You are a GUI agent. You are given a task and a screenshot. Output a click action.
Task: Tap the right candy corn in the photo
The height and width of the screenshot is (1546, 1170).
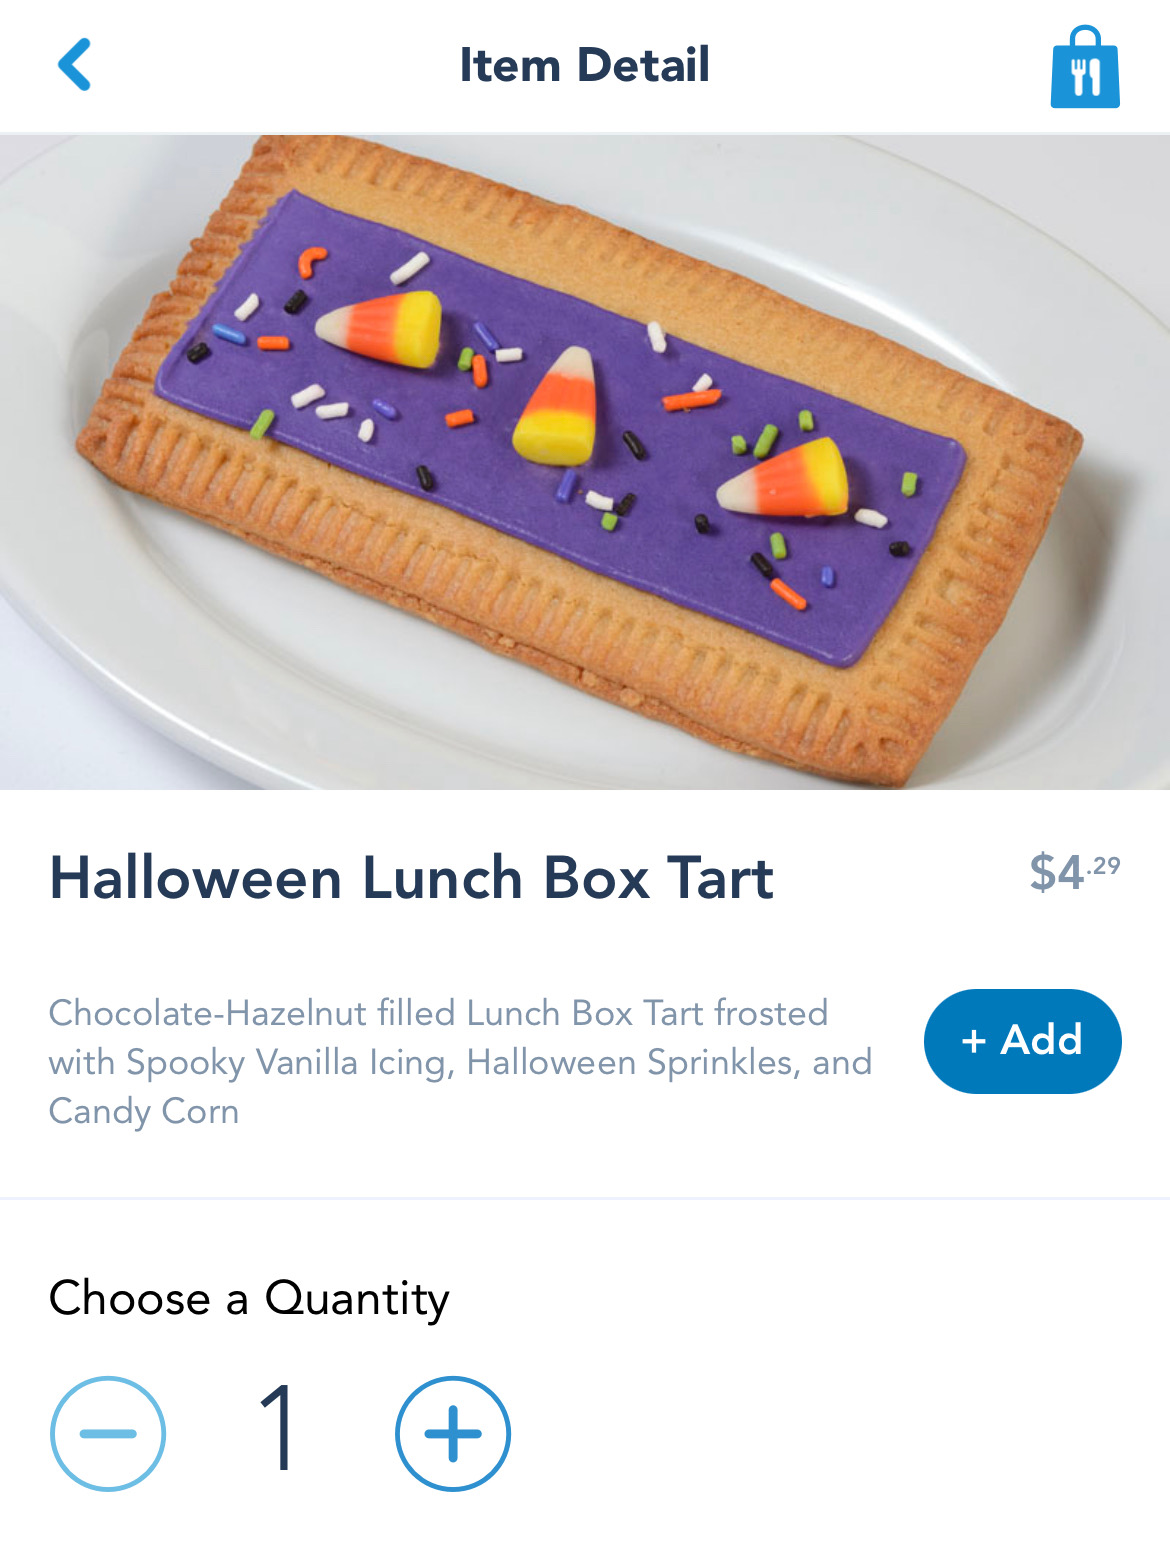[x=785, y=480]
